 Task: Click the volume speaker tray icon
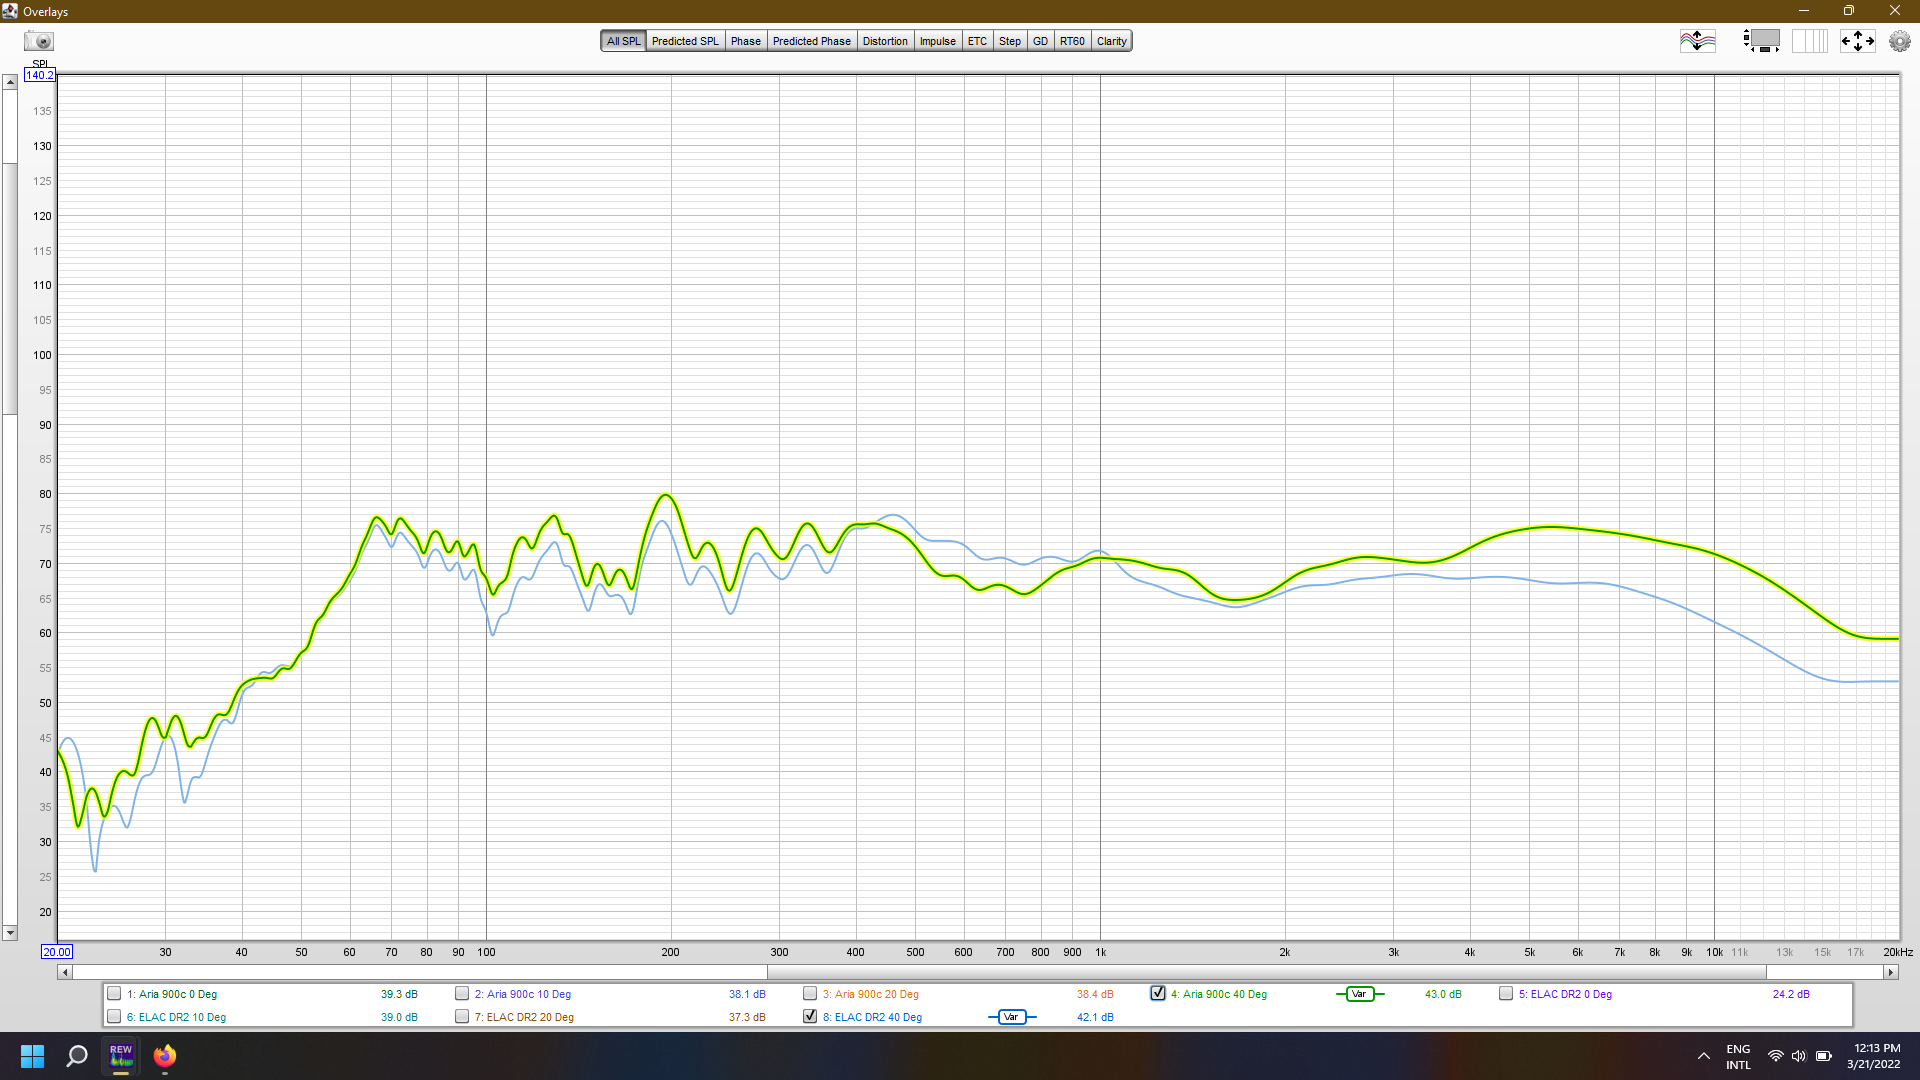pyautogui.click(x=1799, y=1056)
